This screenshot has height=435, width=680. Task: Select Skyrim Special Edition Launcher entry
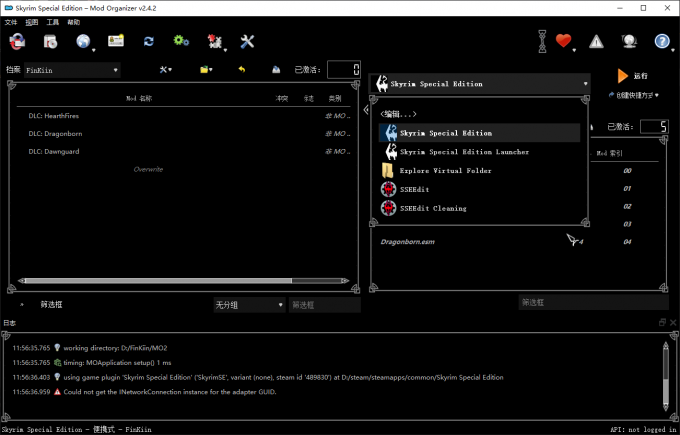[479, 152]
